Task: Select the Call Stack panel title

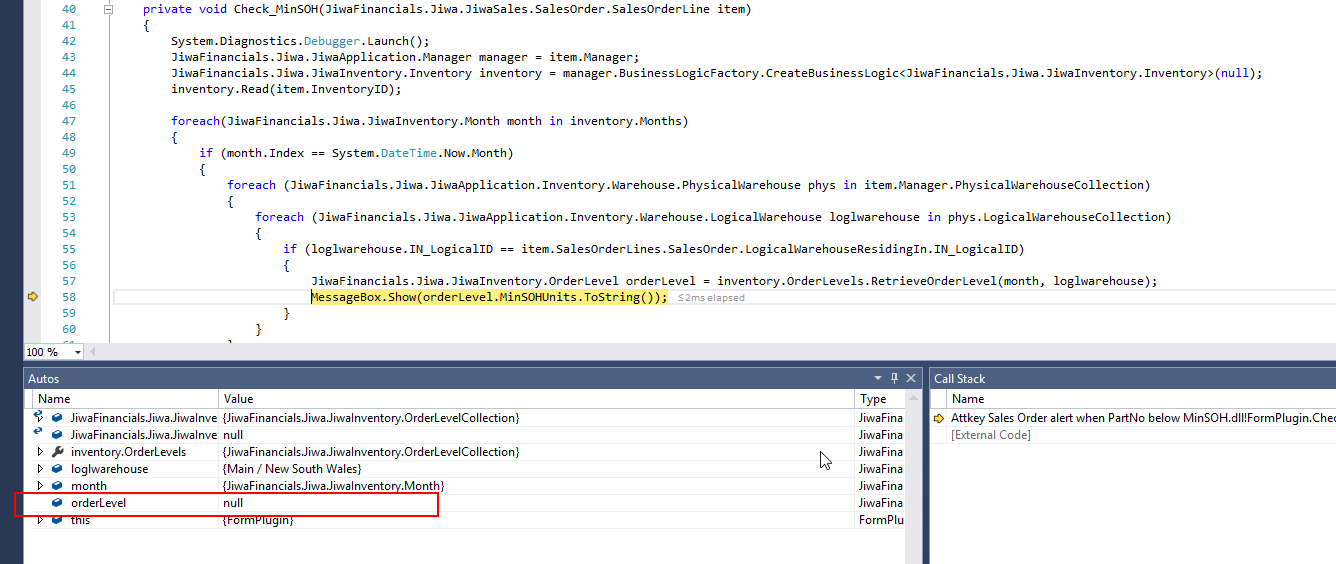Action: [959, 379]
